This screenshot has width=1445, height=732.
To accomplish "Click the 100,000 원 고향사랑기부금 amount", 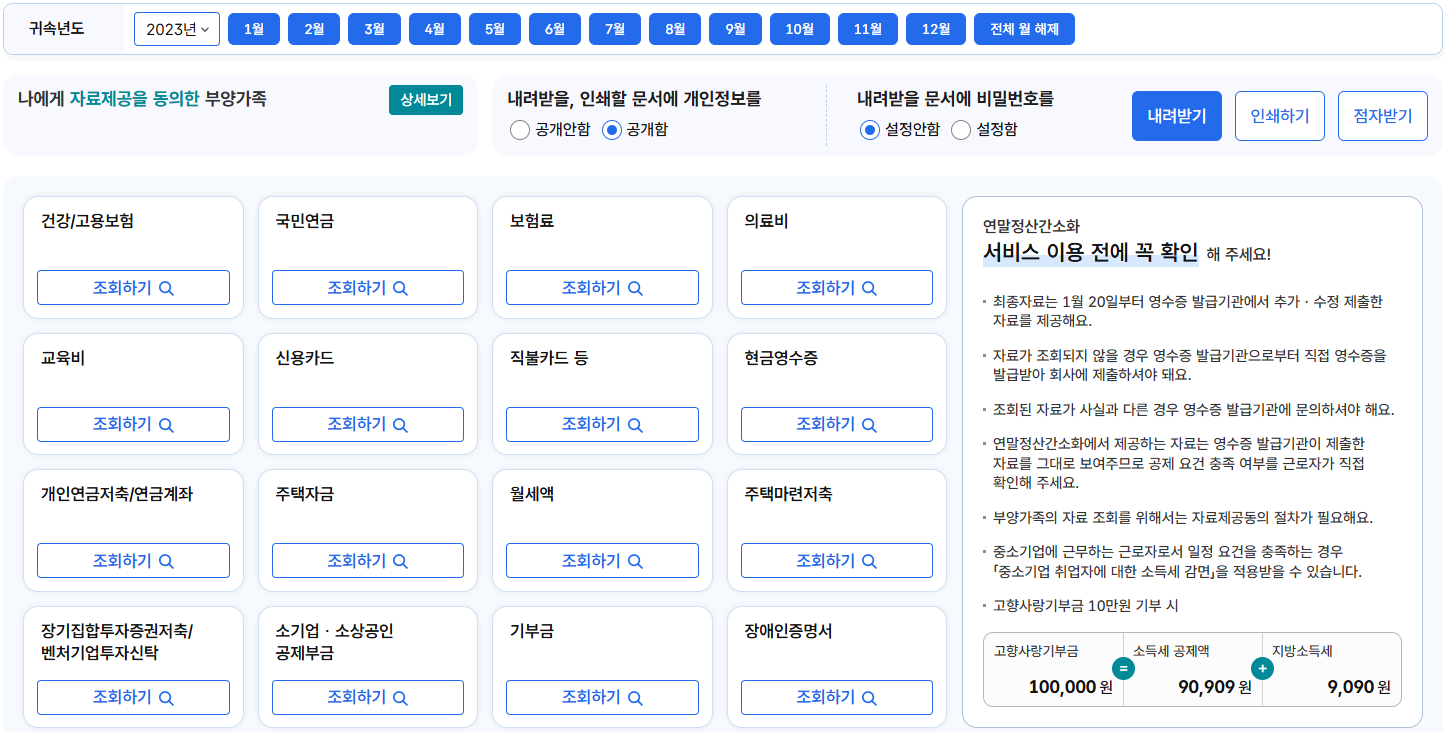I will point(1070,687).
